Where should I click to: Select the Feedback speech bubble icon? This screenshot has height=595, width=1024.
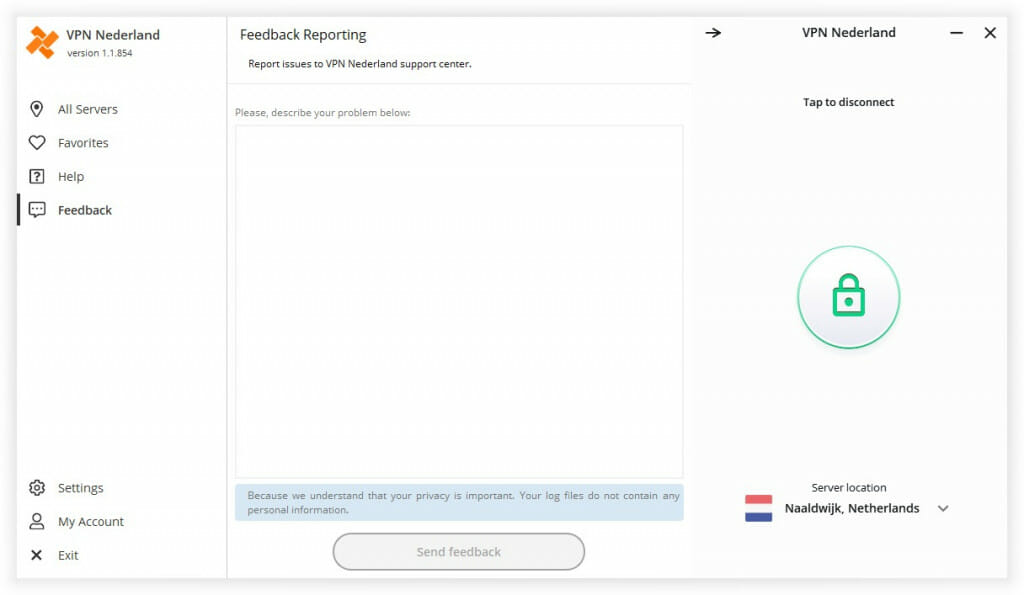click(x=37, y=210)
